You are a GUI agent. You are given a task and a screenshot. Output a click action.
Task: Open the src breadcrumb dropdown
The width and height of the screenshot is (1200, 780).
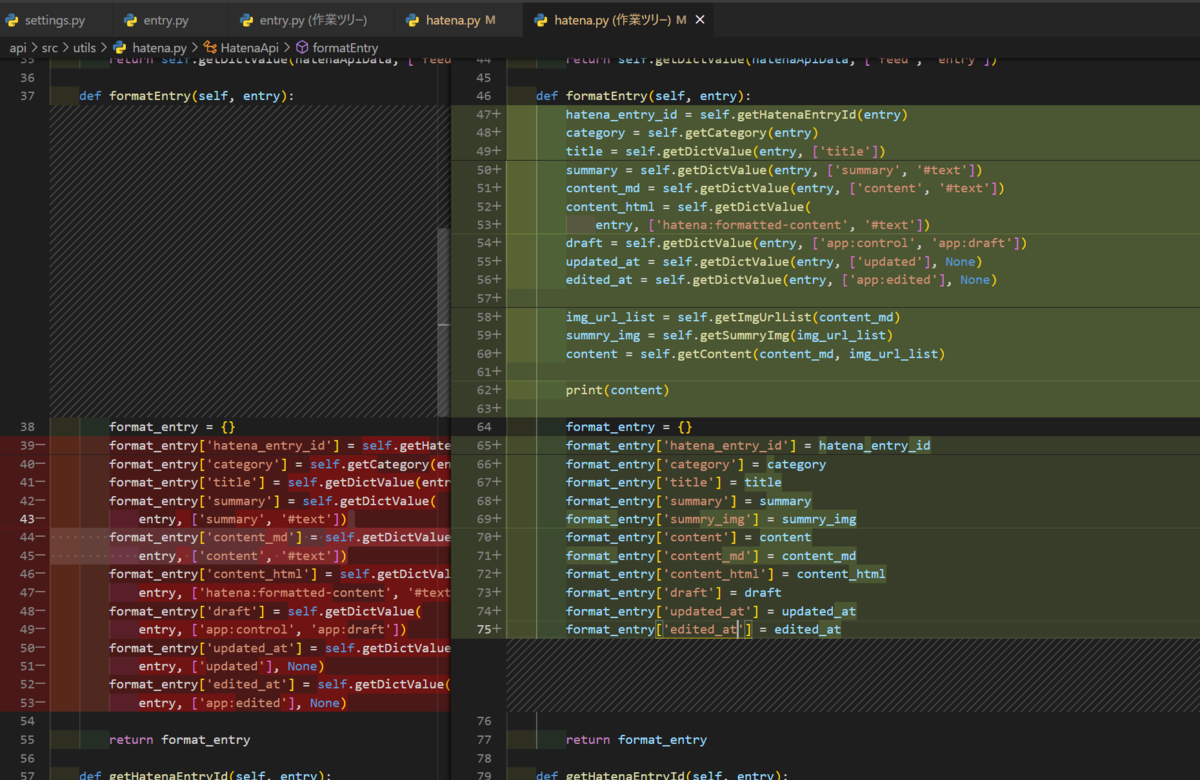click(50, 47)
